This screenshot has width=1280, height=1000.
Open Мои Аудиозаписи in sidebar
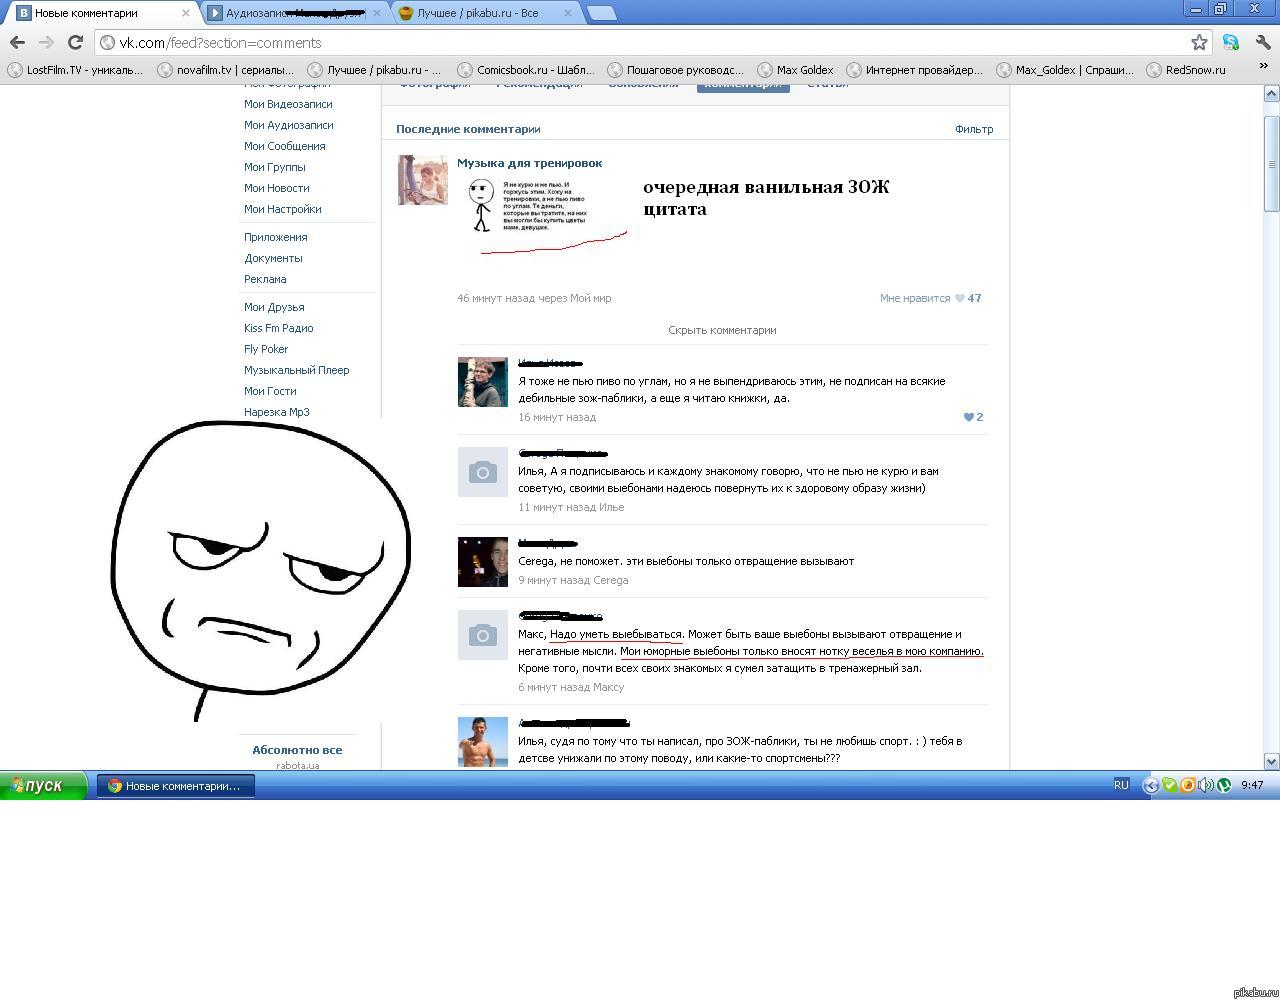tap(289, 125)
